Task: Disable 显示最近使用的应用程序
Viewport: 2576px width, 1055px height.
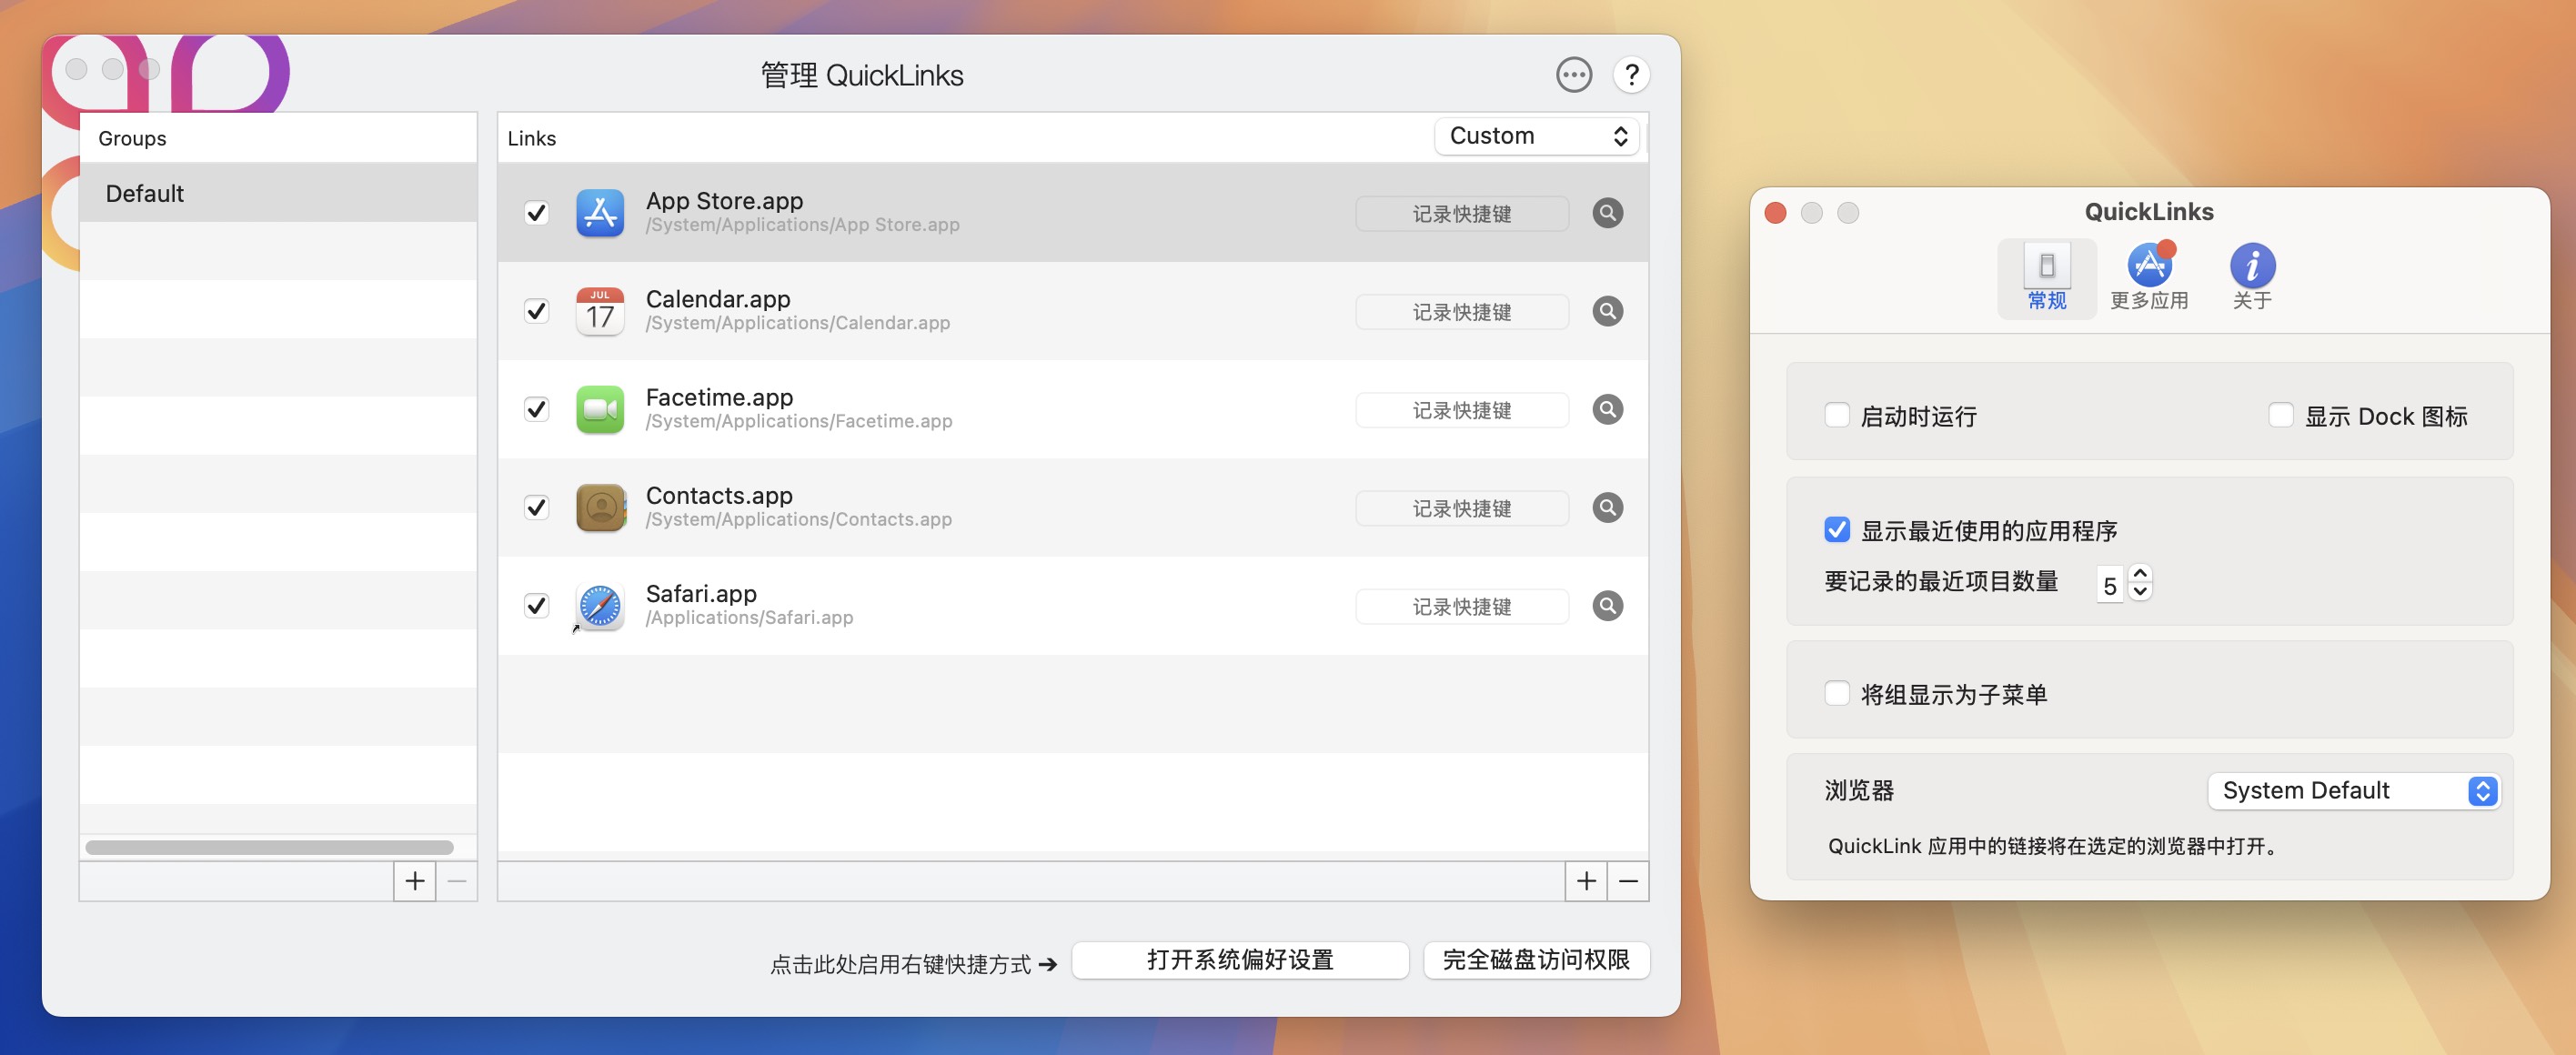Action: [1836, 530]
